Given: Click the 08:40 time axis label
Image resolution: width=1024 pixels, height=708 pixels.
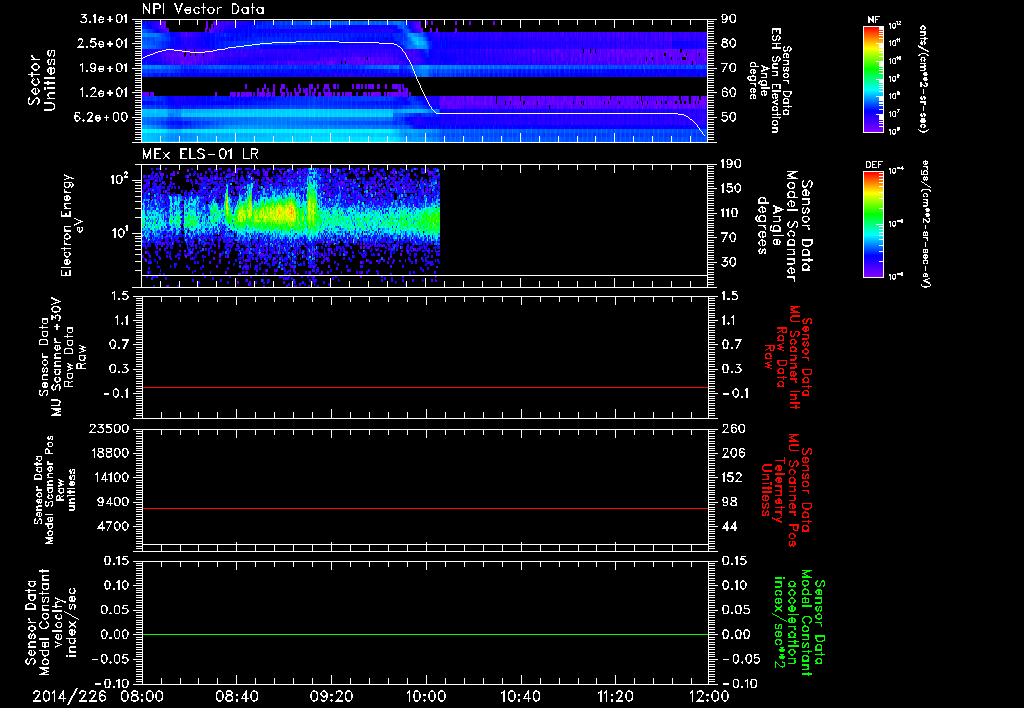Looking at the screenshot, I should tap(236, 696).
